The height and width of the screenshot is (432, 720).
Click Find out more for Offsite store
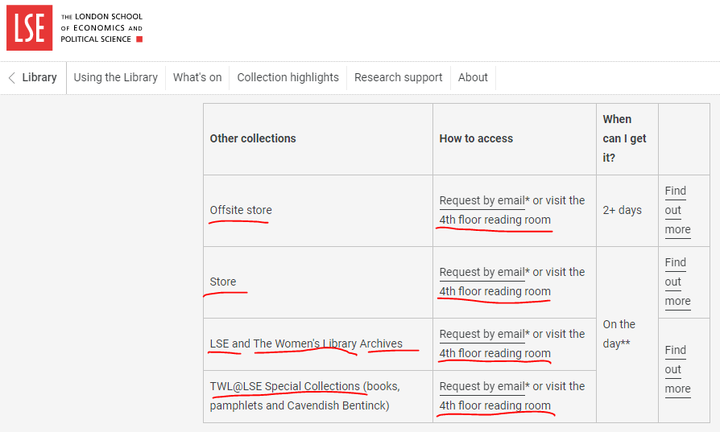678,210
